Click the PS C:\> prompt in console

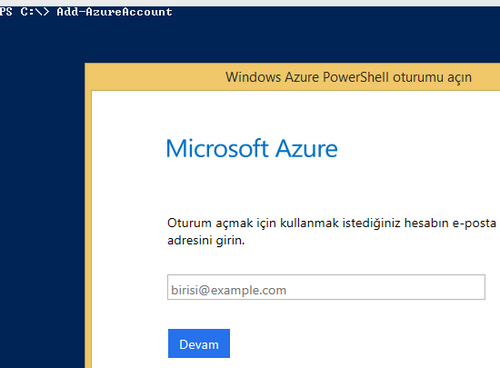pyautogui.click(x=25, y=12)
